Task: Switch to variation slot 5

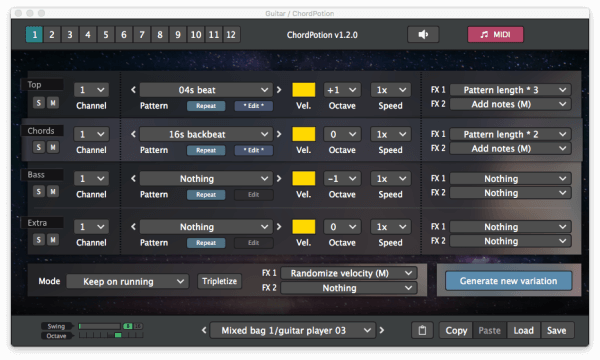Action: [x=106, y=35]
